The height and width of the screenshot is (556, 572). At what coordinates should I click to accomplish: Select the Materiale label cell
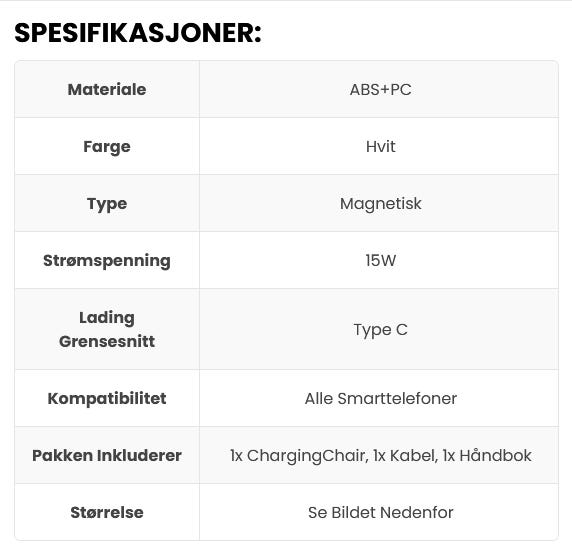107,89
